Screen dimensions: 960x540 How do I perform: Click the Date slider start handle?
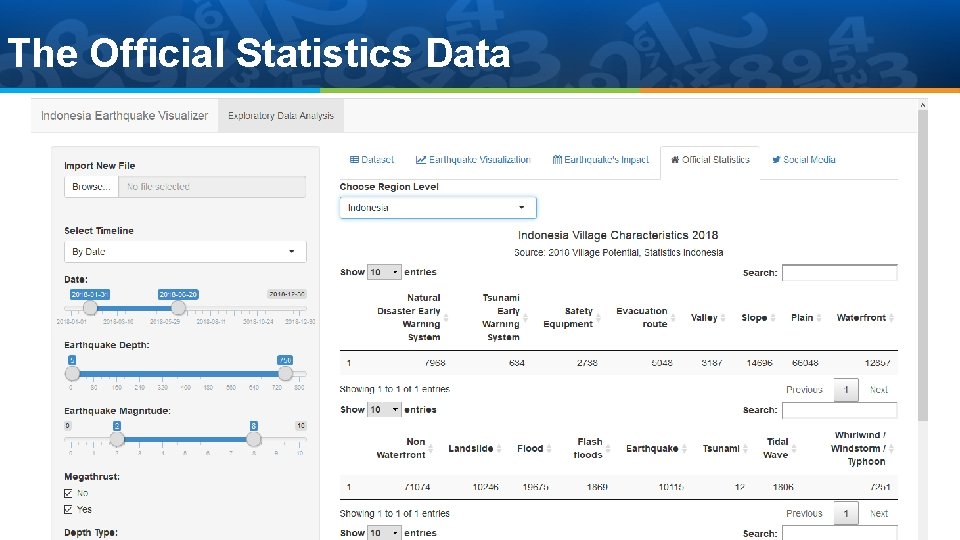(x=90, y=307)
